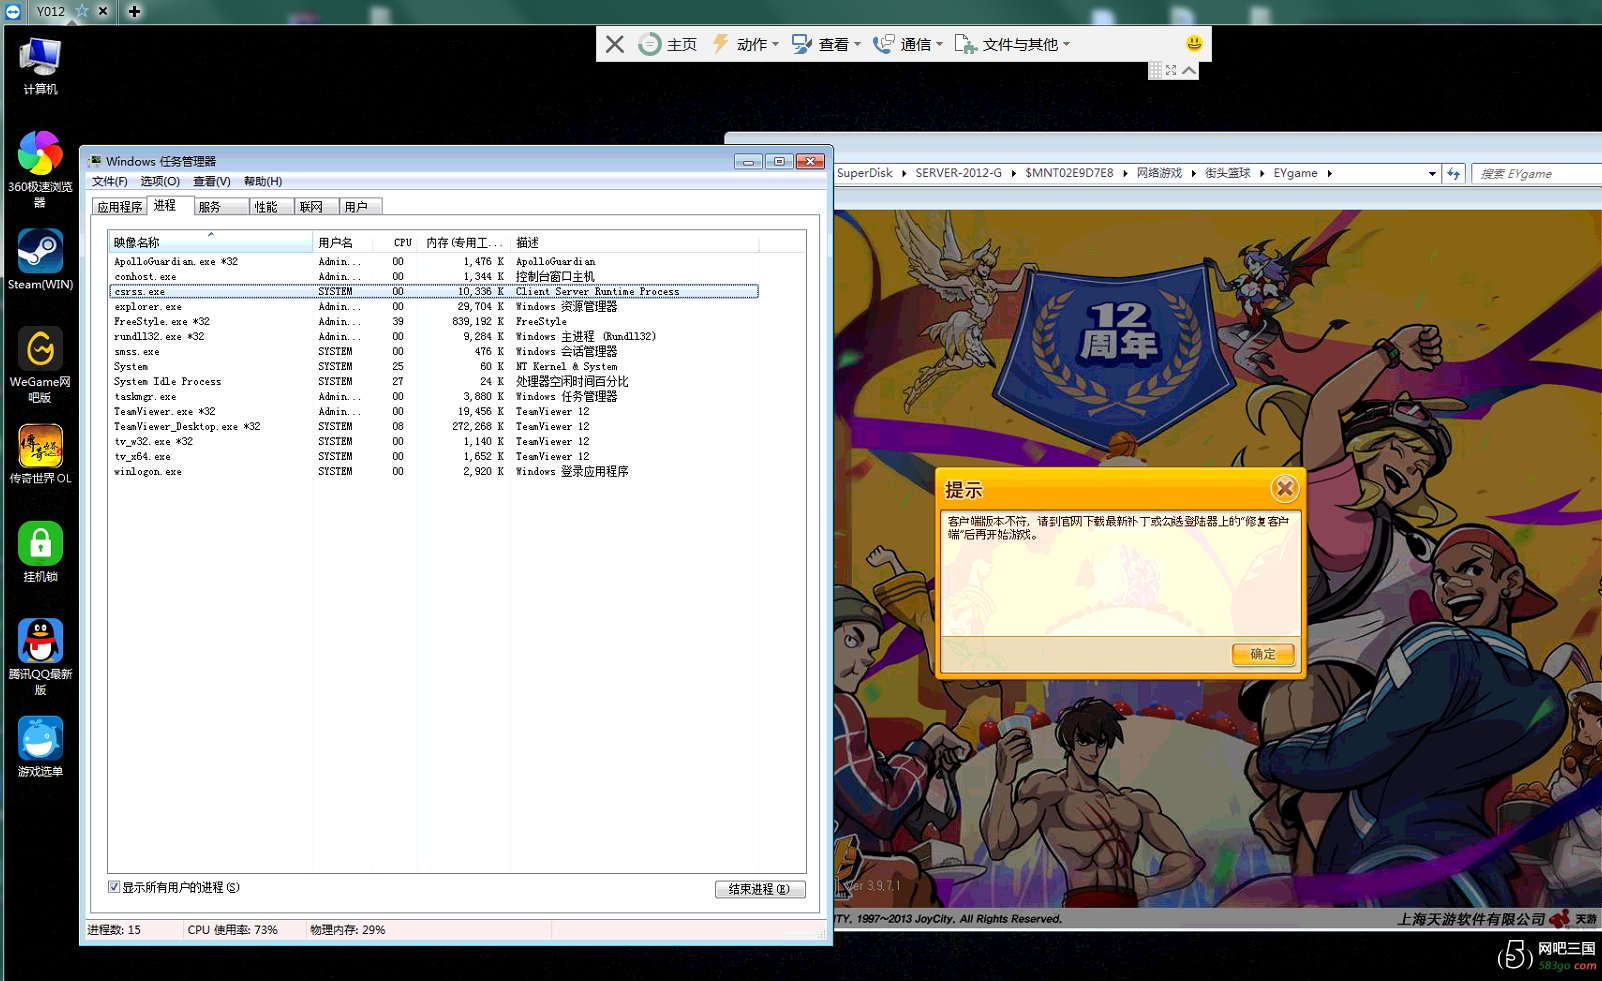
Task: Click $MNT02E9D7E8 in address path
Action: point(1069,173)
